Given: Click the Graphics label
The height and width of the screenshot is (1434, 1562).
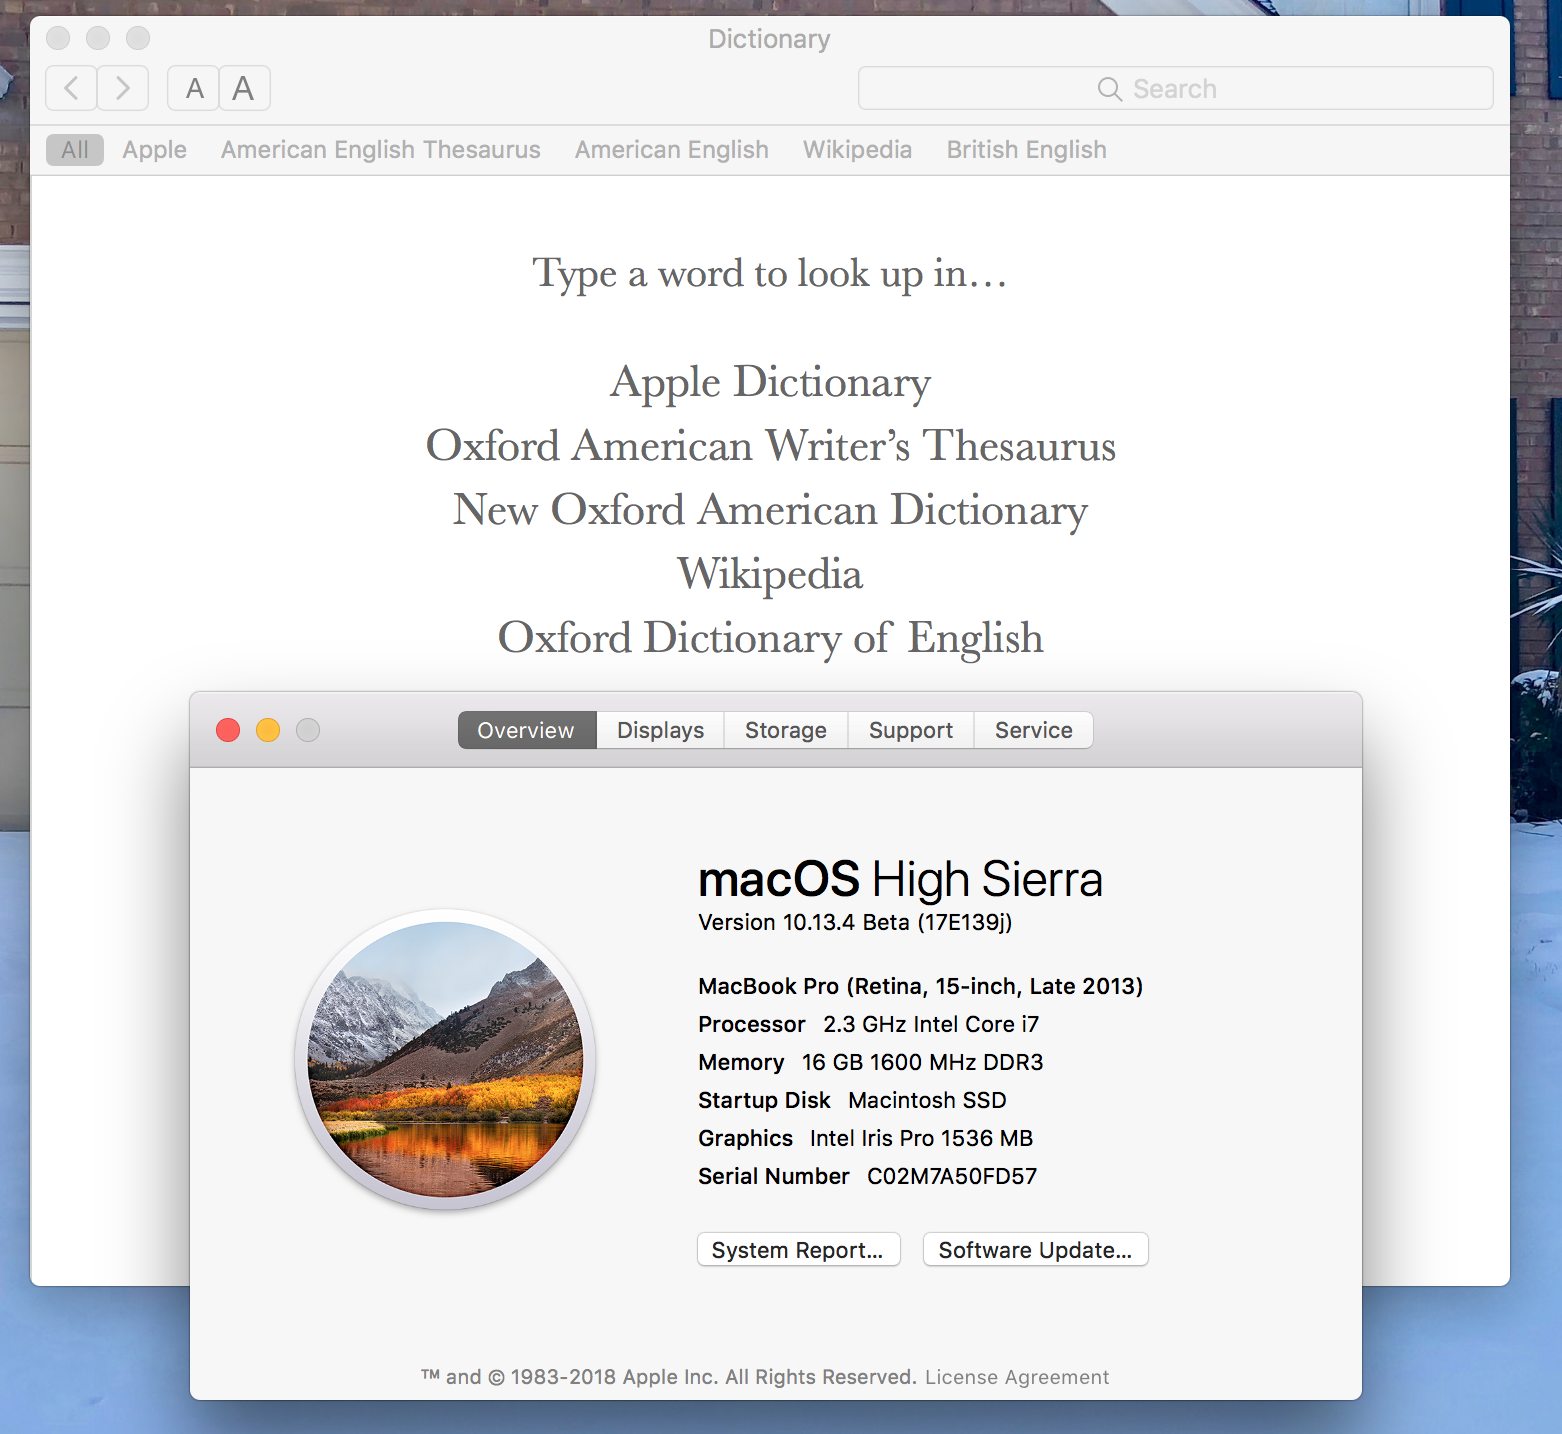Looking at the screenshot, I should (745, 1138).
